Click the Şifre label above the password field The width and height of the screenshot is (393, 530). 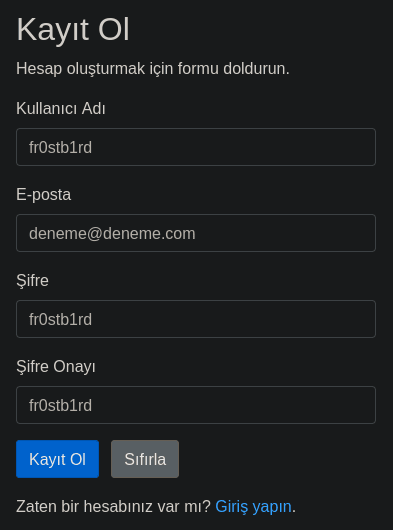coord(32,281)
